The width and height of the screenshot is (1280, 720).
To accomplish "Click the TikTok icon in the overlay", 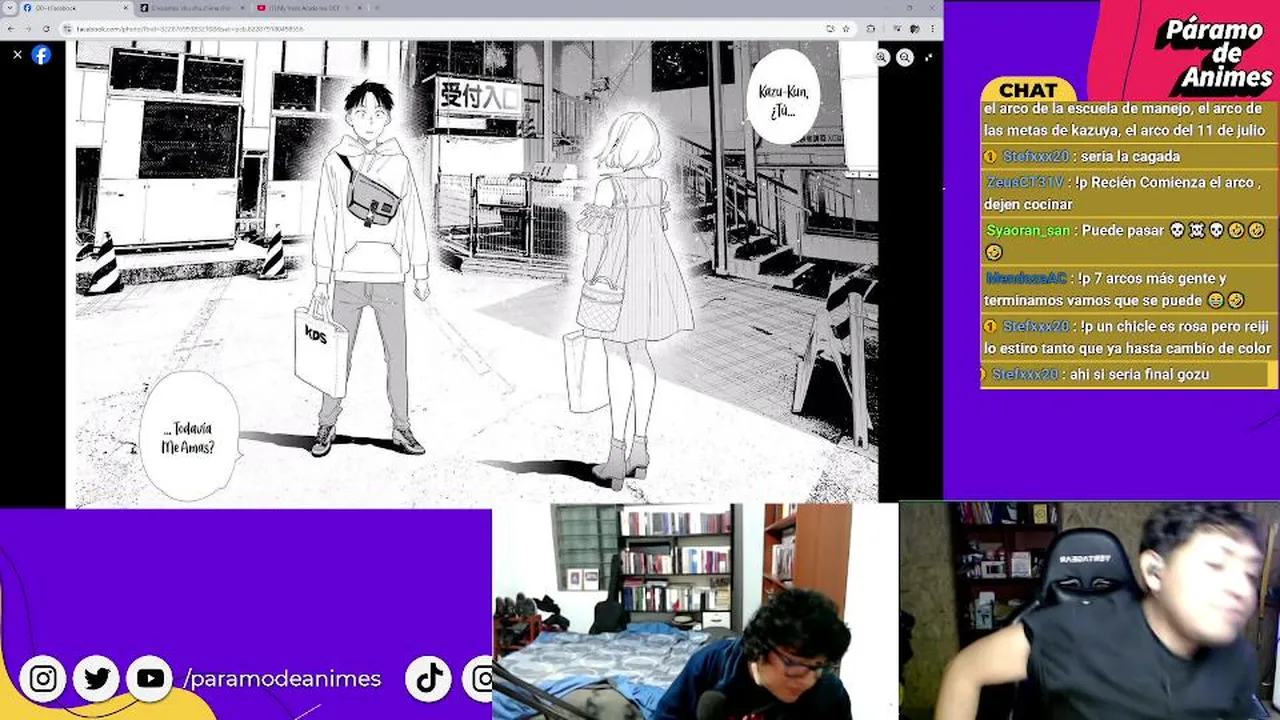I will (x=430, y=679).
